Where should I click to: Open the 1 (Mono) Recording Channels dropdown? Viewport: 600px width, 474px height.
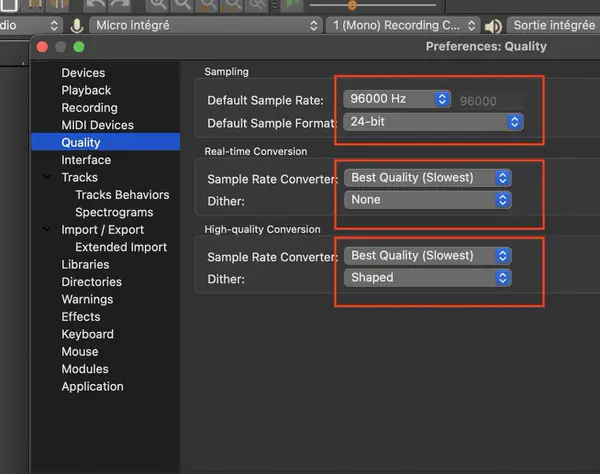coord(403,26)
